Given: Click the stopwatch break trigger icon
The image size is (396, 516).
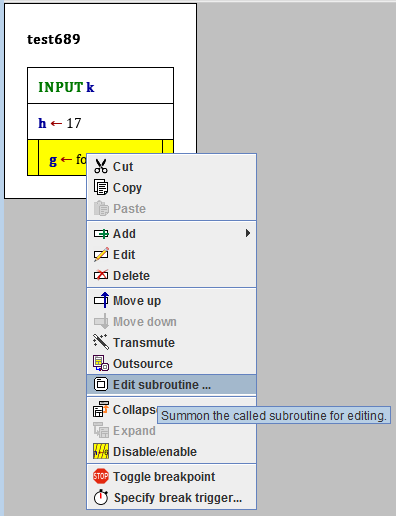Looking at the screenshot, I should pos(101,497).
